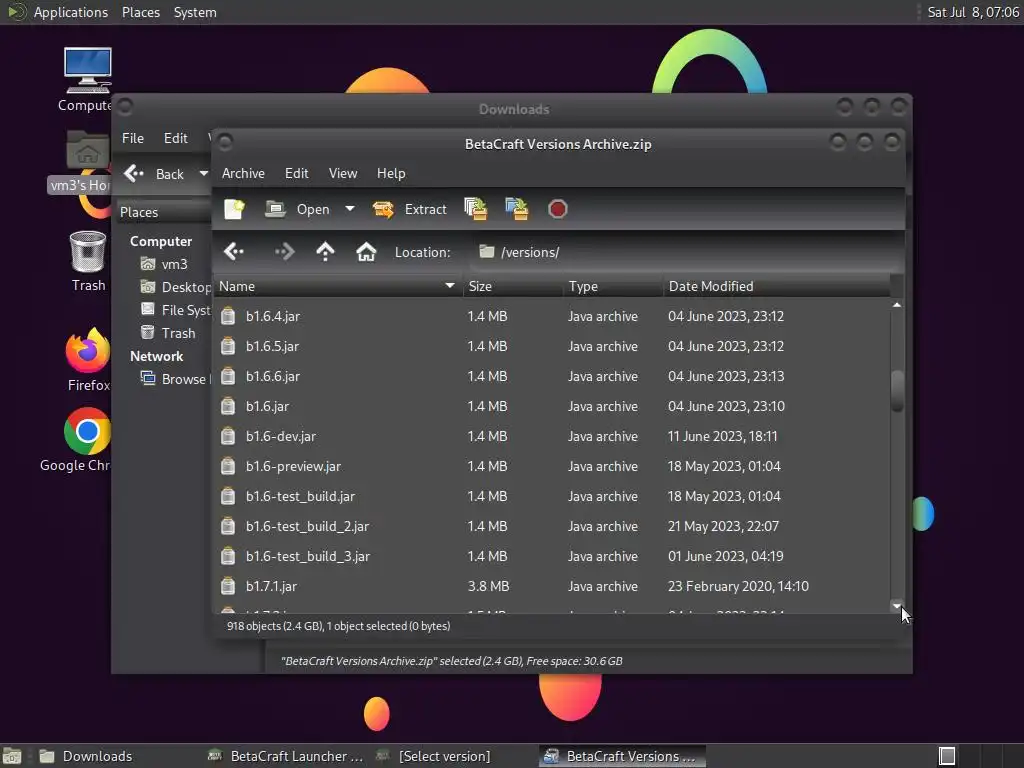Open the Archive menu
The width and height of the screenshot is (1024, 768).
(243, 173)
